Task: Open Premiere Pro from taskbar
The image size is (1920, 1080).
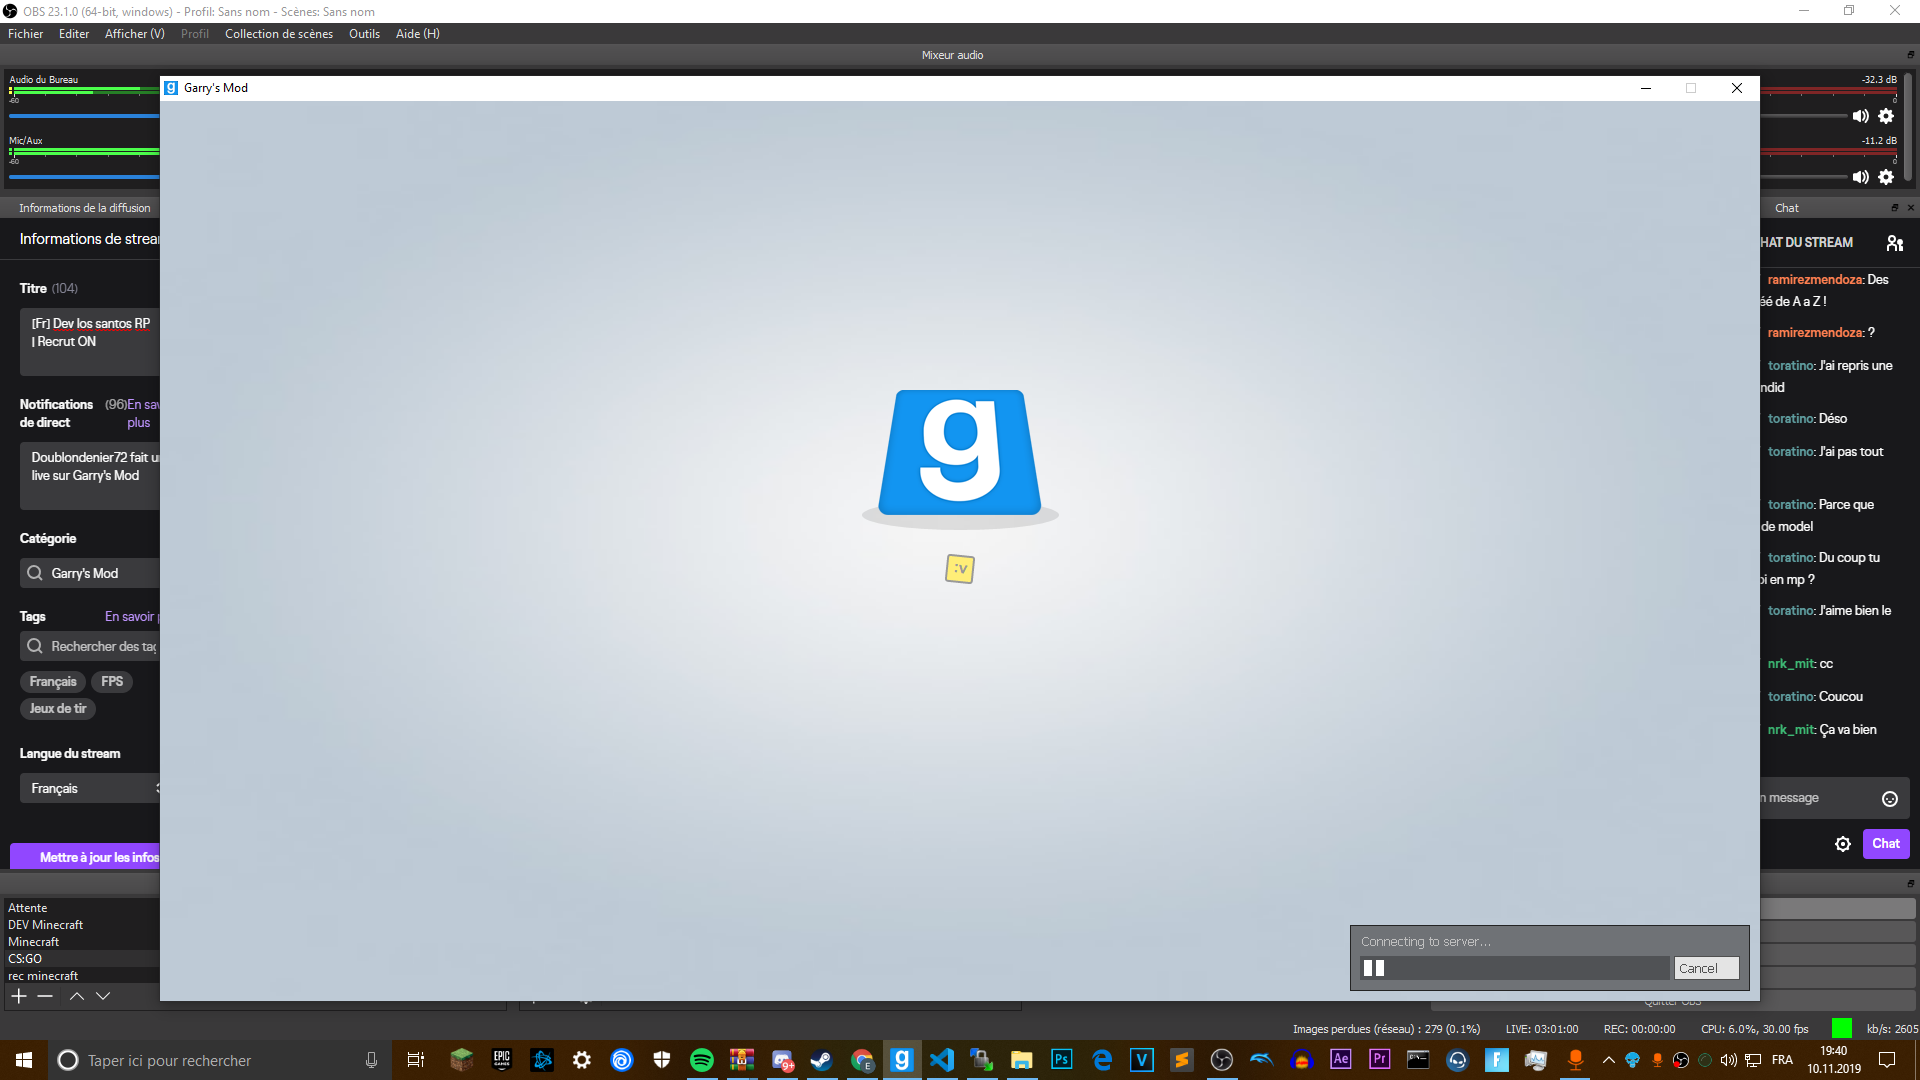Action: pyautogui.click(x=1380, y=1060)
